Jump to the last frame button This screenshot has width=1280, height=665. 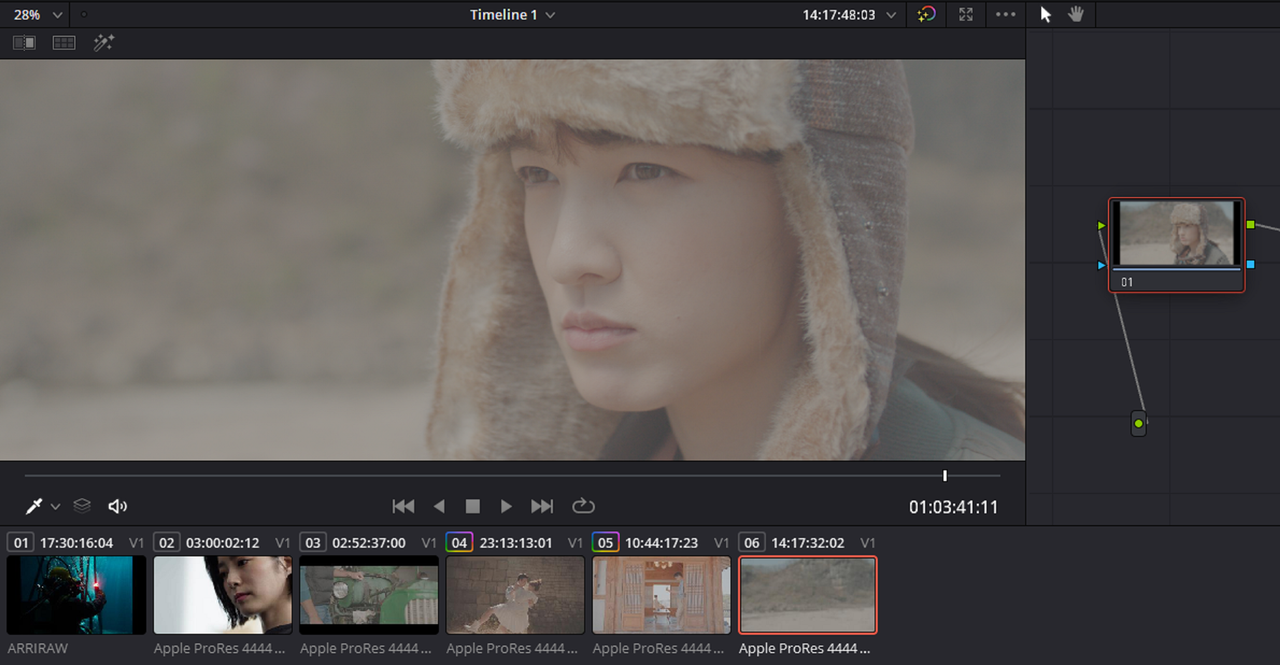pos(542,506)
